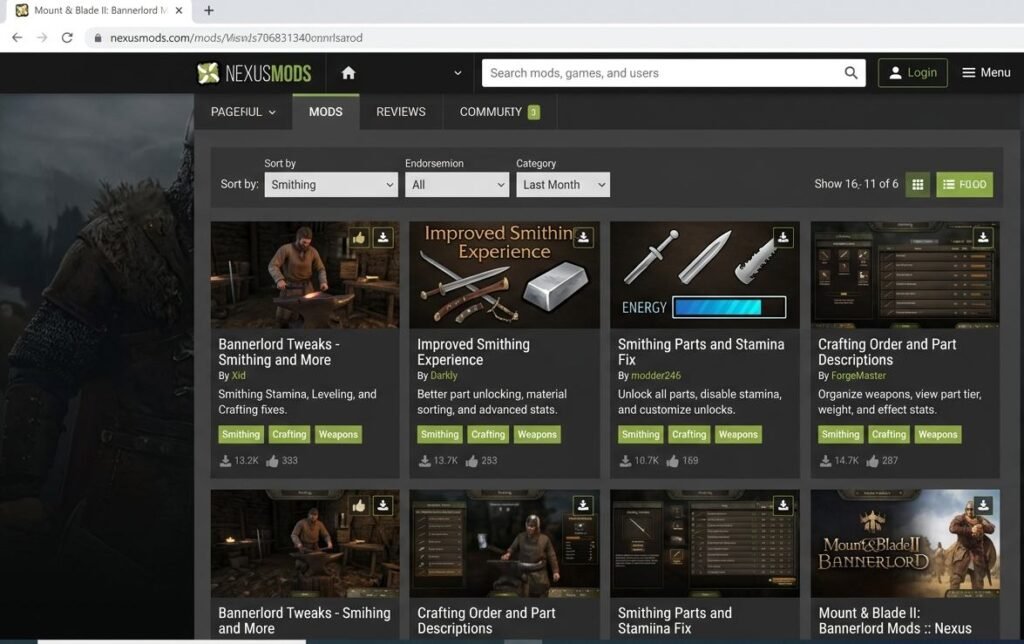Open the Improved Smithing Experience title link
The width and height of the screenshot is (1024, 644).
473,352
